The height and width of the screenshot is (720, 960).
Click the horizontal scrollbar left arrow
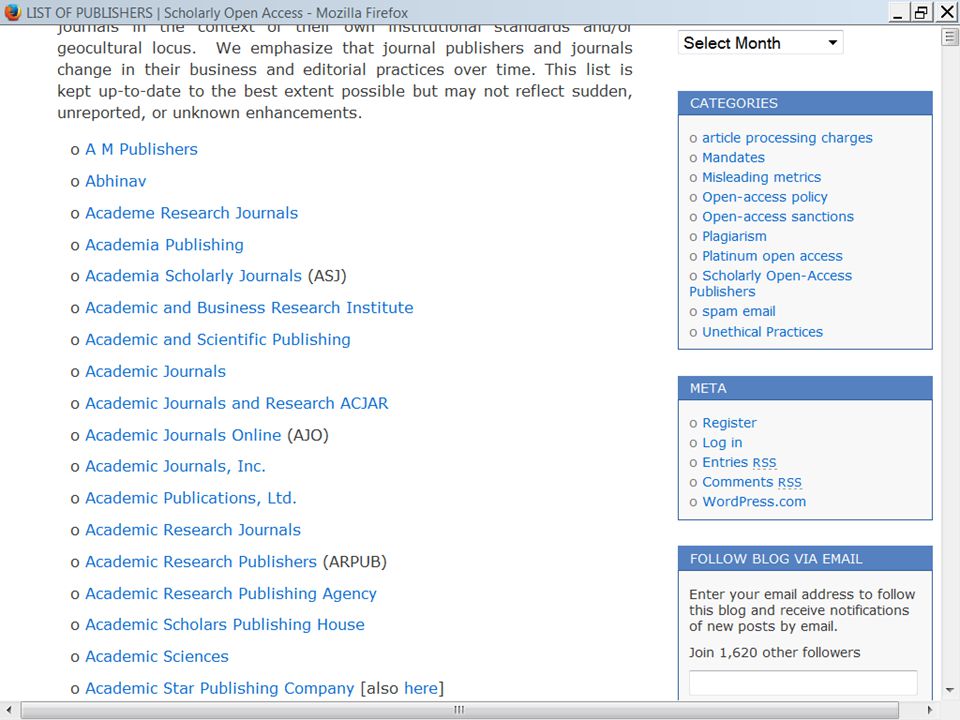[x=9, y=710]
